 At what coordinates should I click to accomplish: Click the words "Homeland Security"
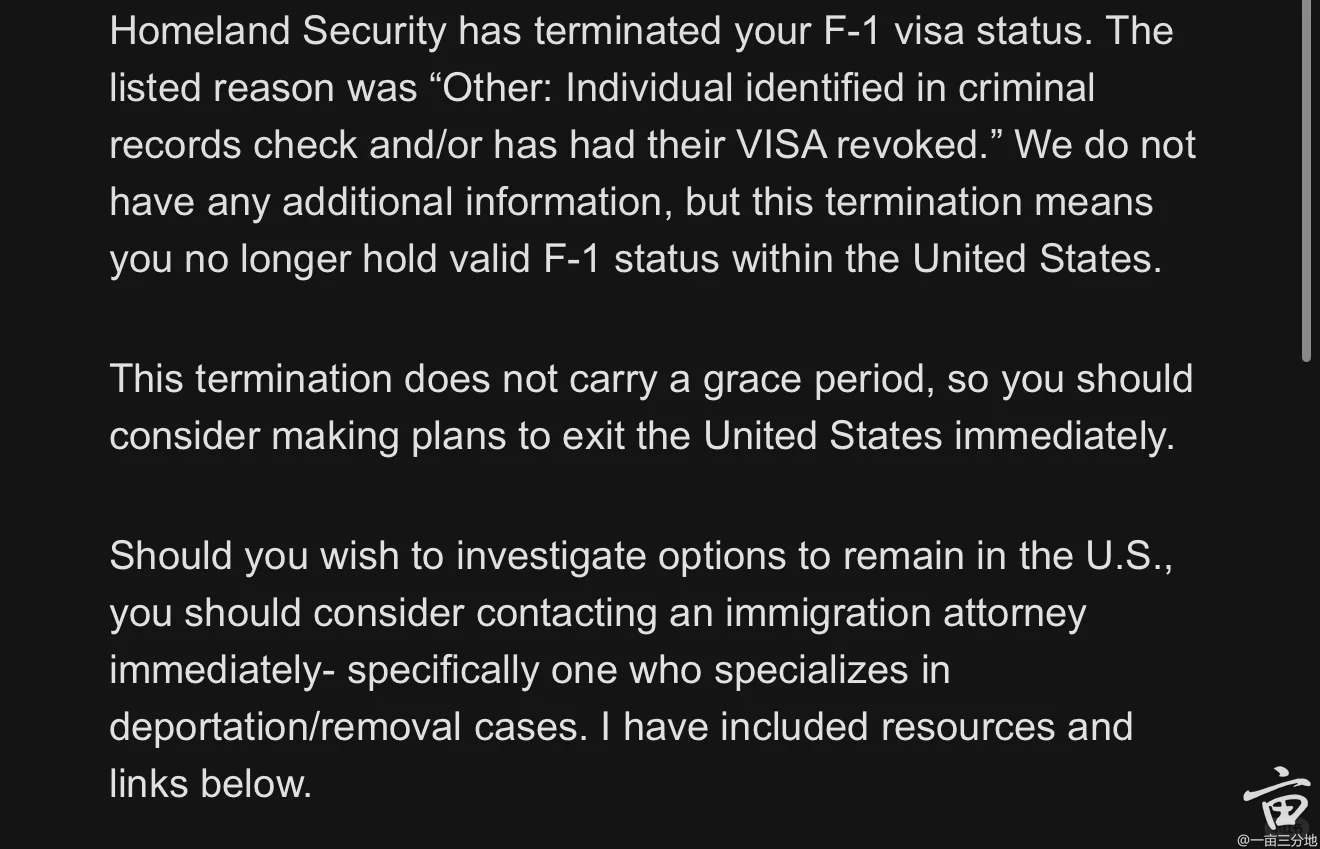point(278,31)
